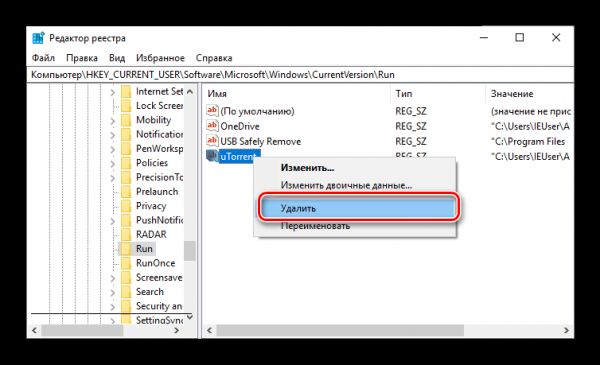The image size is (600, 365).
Task: Select the OneDrive value name
Action: click(x=240, y=126)
